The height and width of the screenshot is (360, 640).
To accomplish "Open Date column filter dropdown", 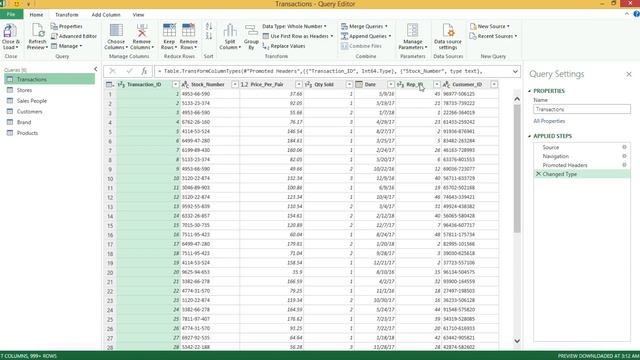I will click(x=391, y=84).
